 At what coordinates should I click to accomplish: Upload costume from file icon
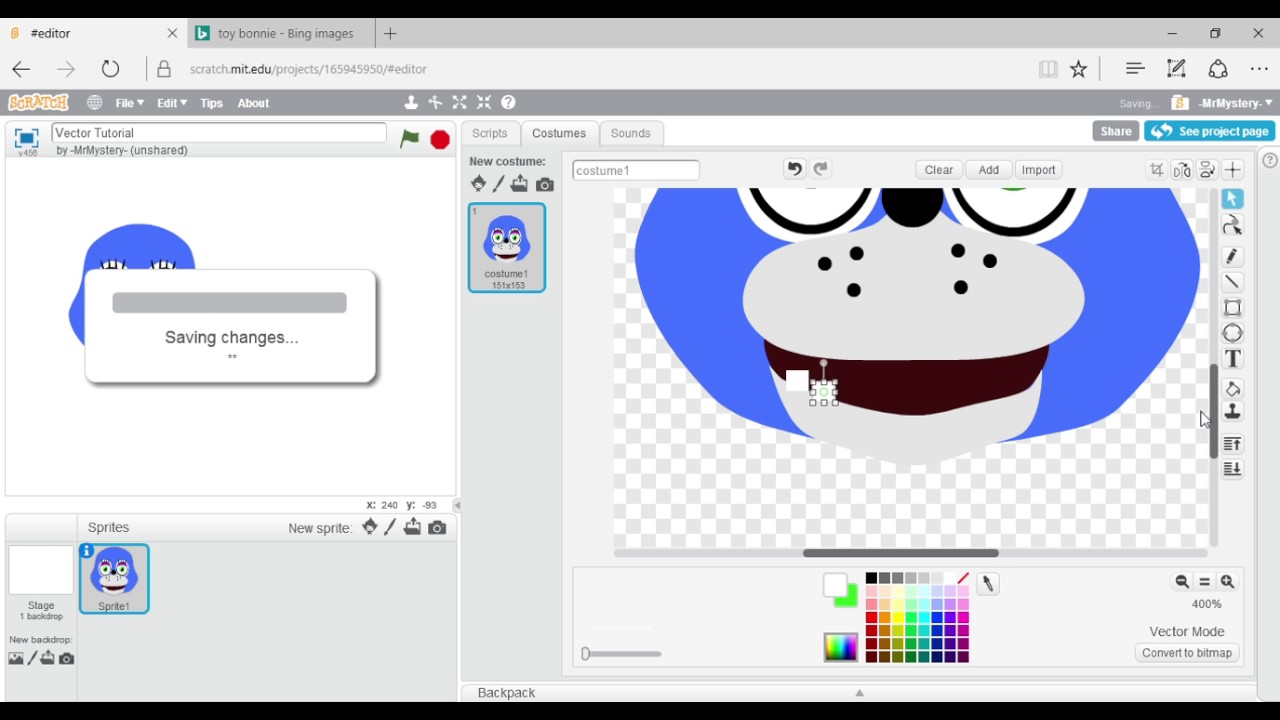point(519,184)
